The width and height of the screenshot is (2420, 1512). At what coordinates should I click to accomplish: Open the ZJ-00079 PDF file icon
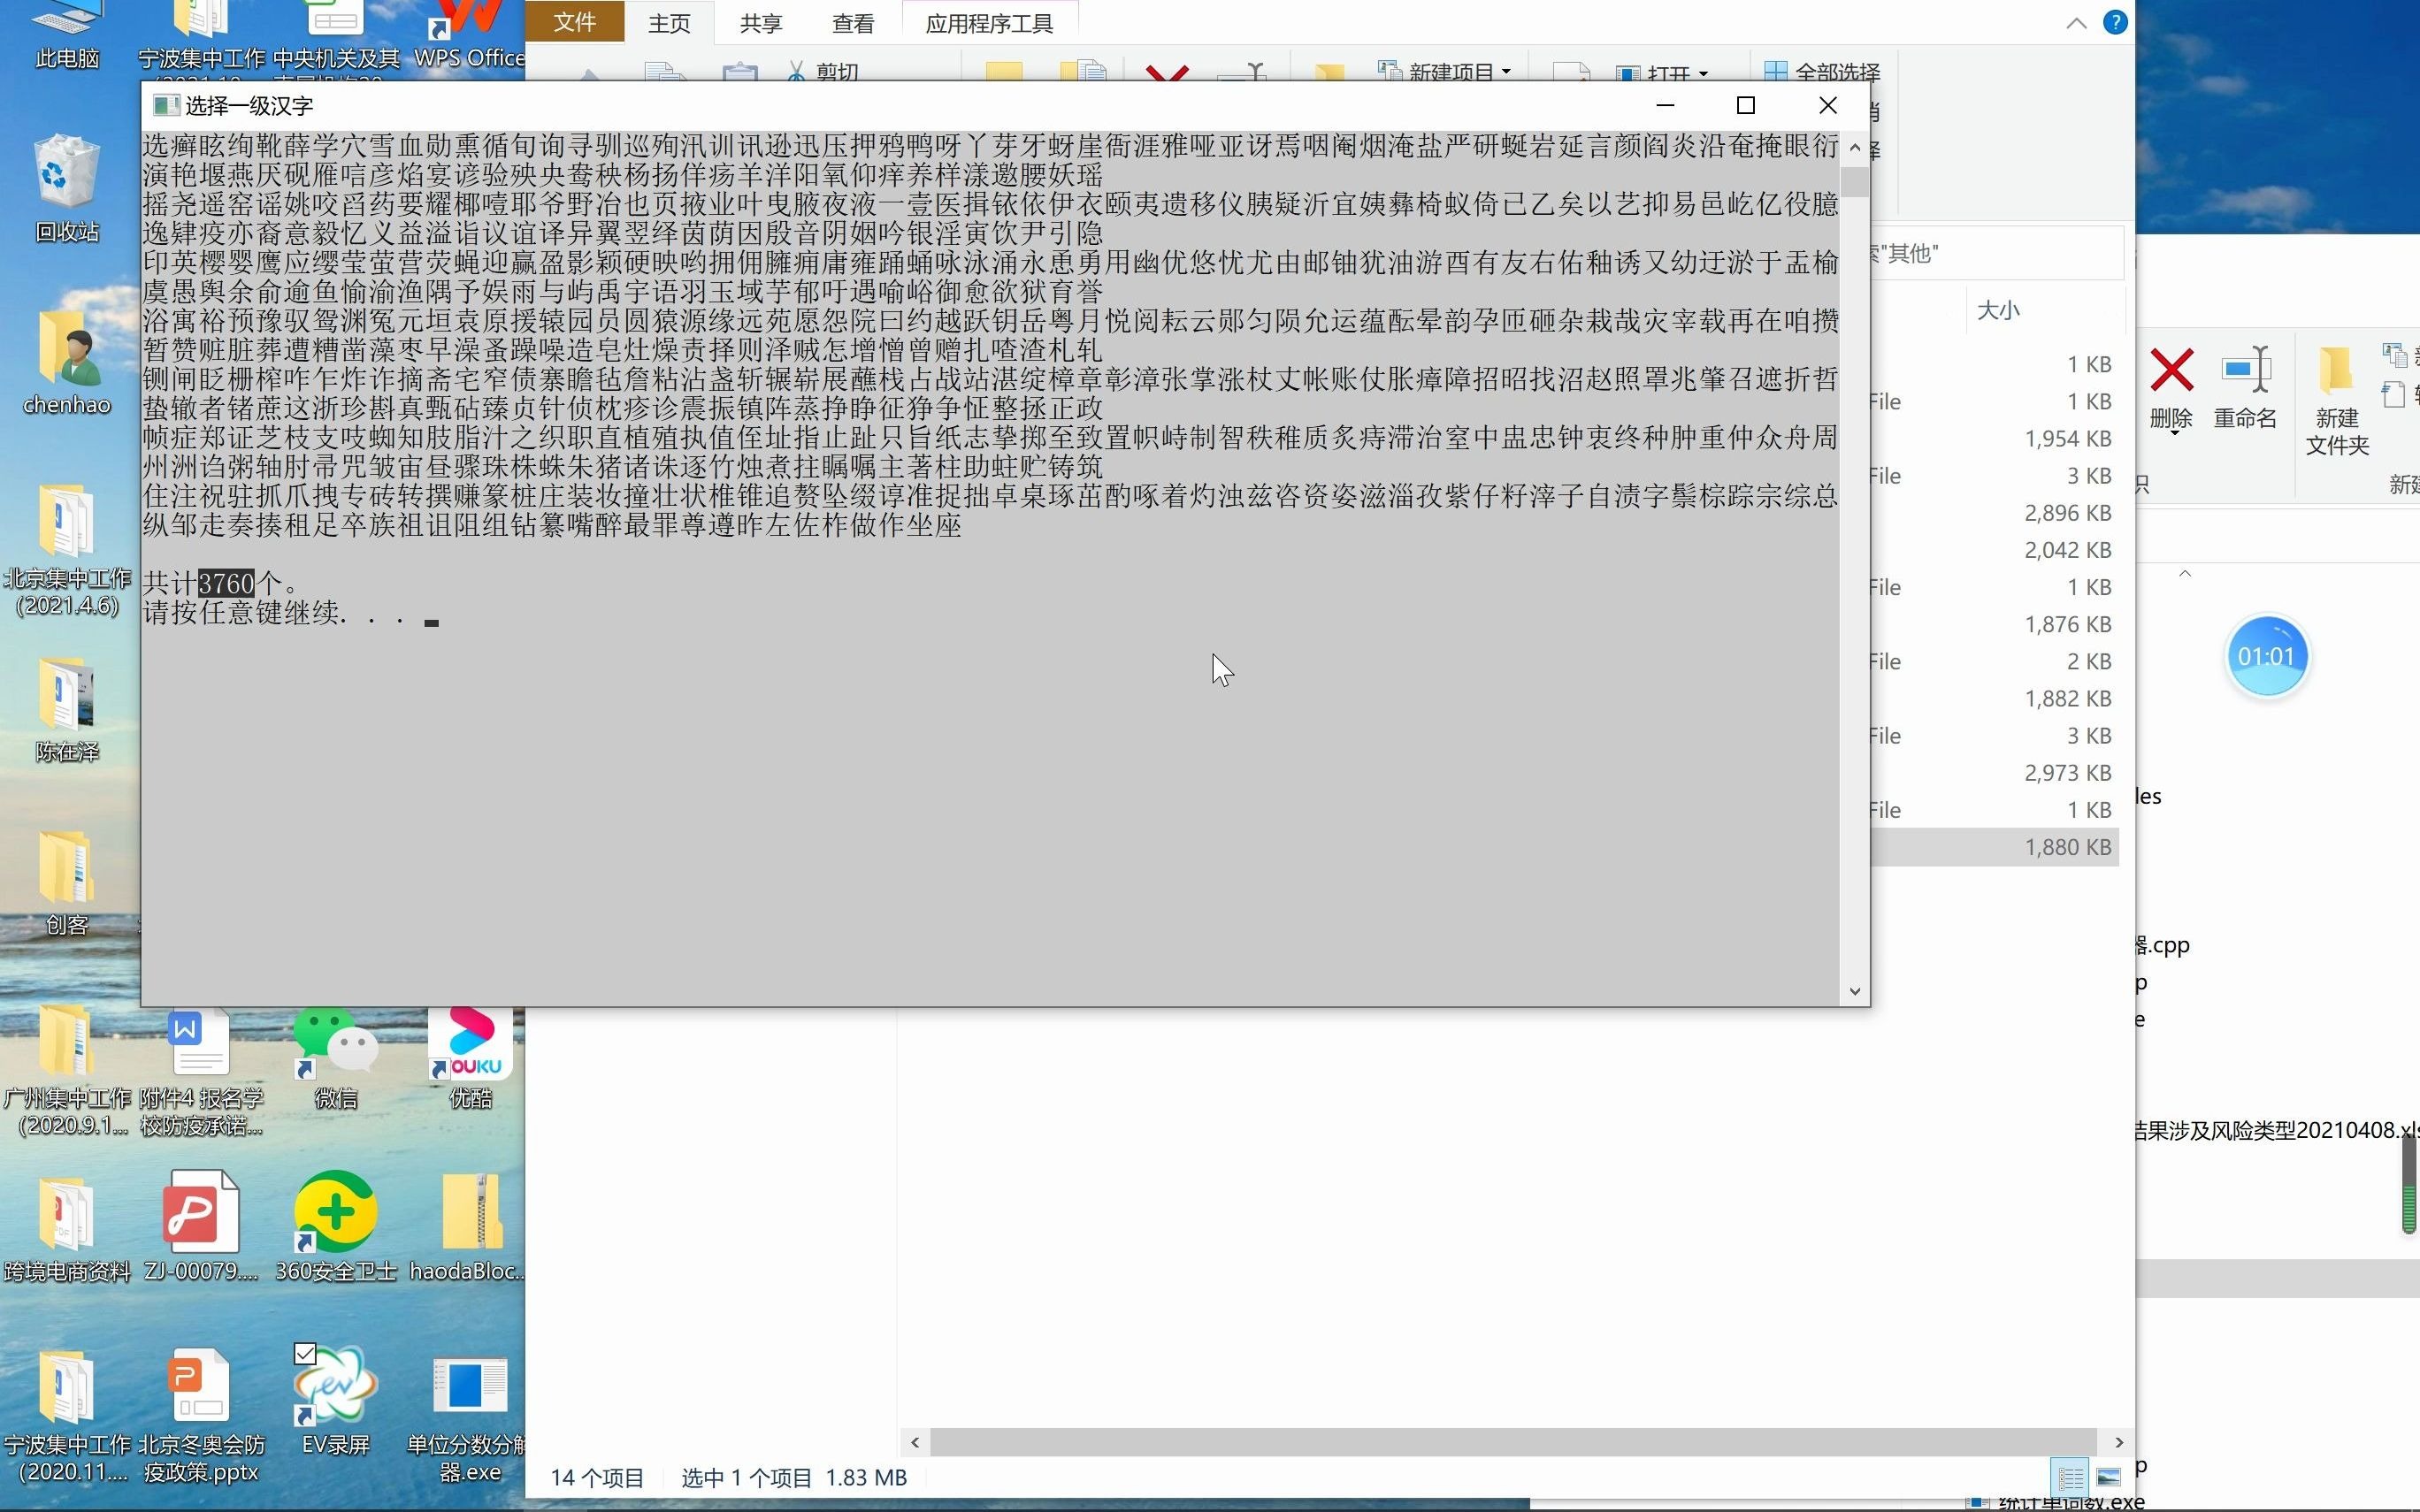point(201,1228)
